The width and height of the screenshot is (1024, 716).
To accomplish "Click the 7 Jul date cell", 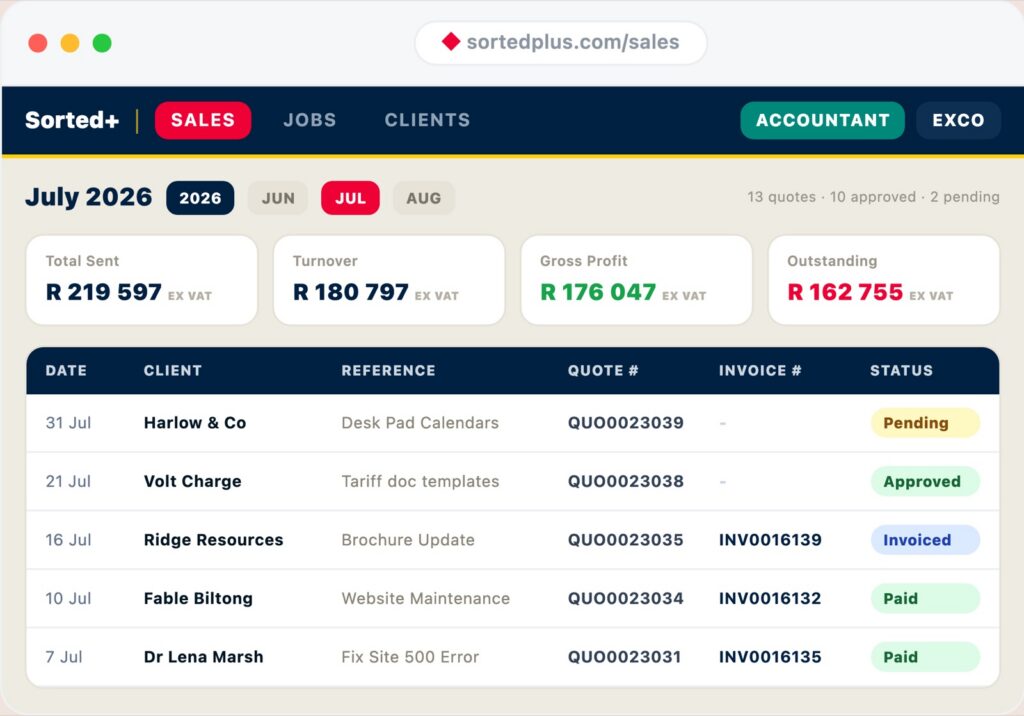I will (x=63, y=657).
